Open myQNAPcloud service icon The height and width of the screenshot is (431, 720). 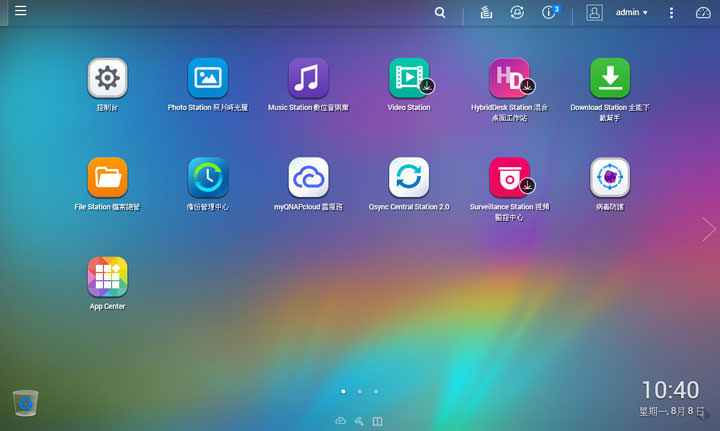coord(308,178)
